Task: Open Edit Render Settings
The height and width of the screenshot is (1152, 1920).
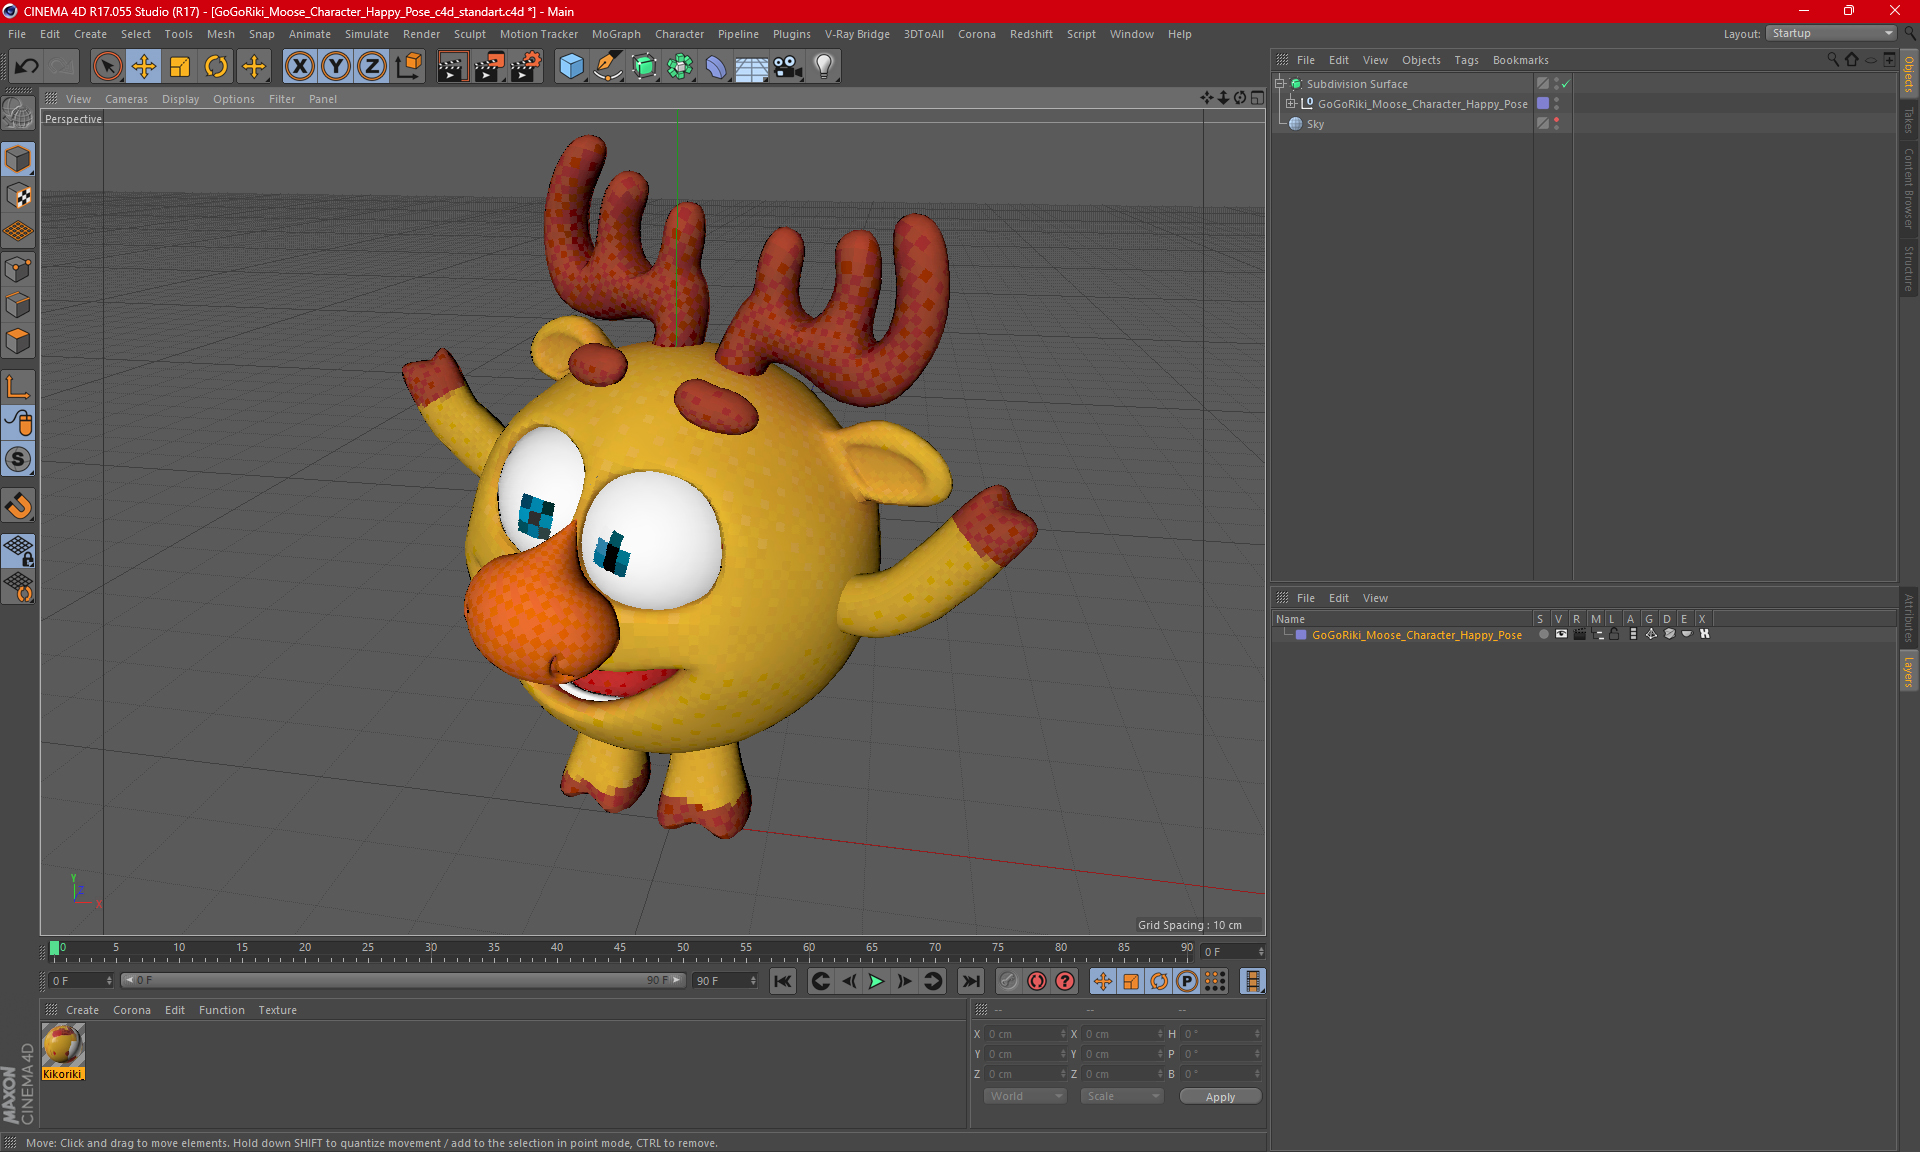Action: pos(526,67)
